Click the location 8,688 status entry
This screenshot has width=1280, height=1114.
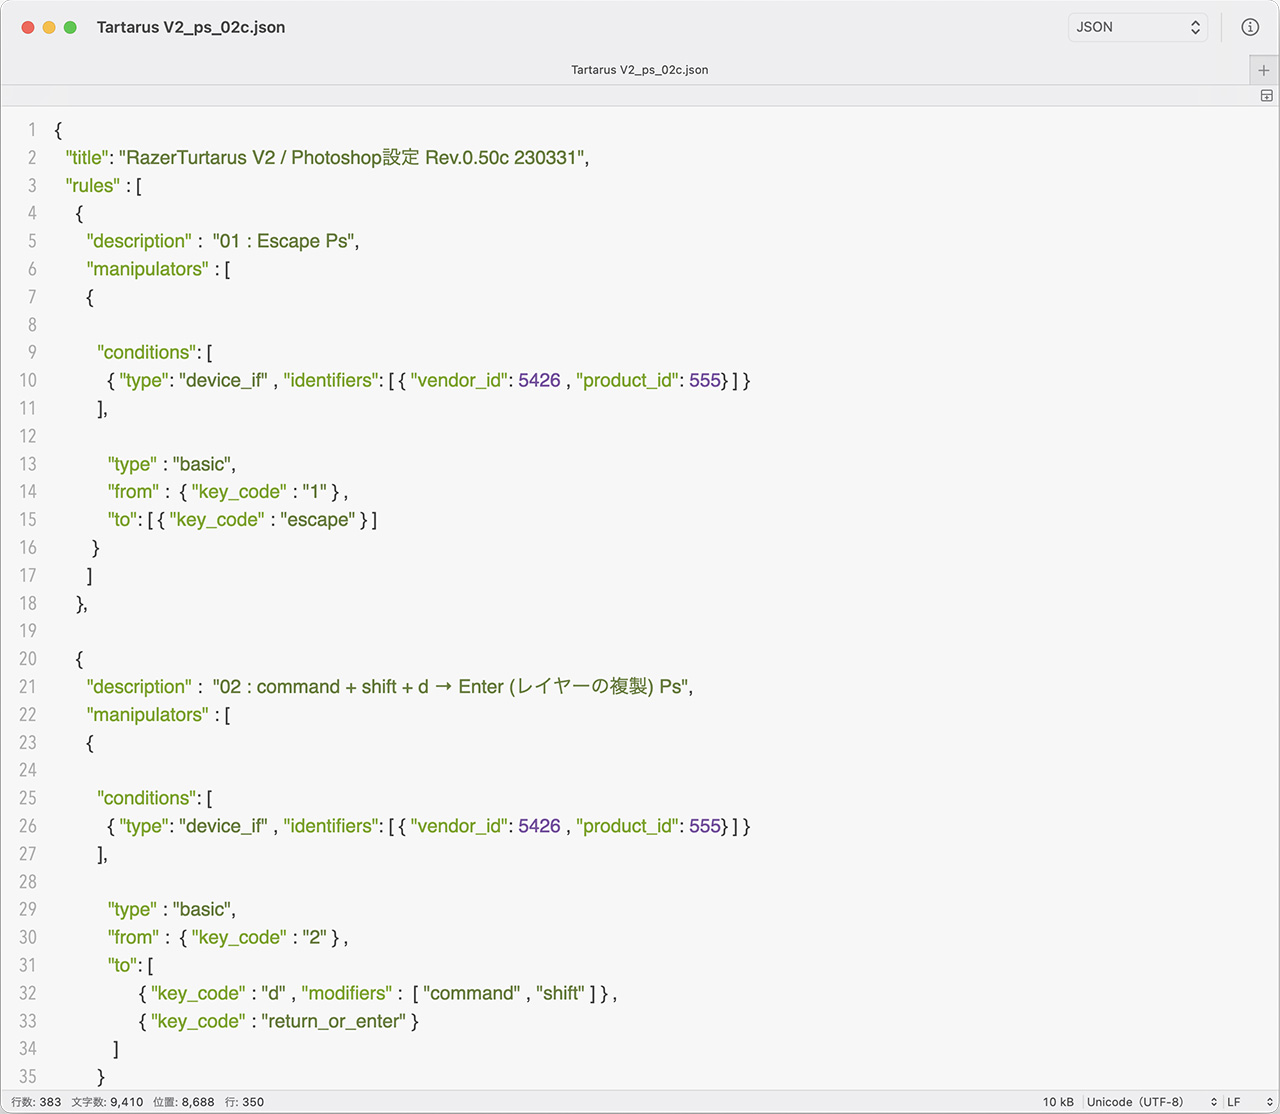(x=184, y=1102)
